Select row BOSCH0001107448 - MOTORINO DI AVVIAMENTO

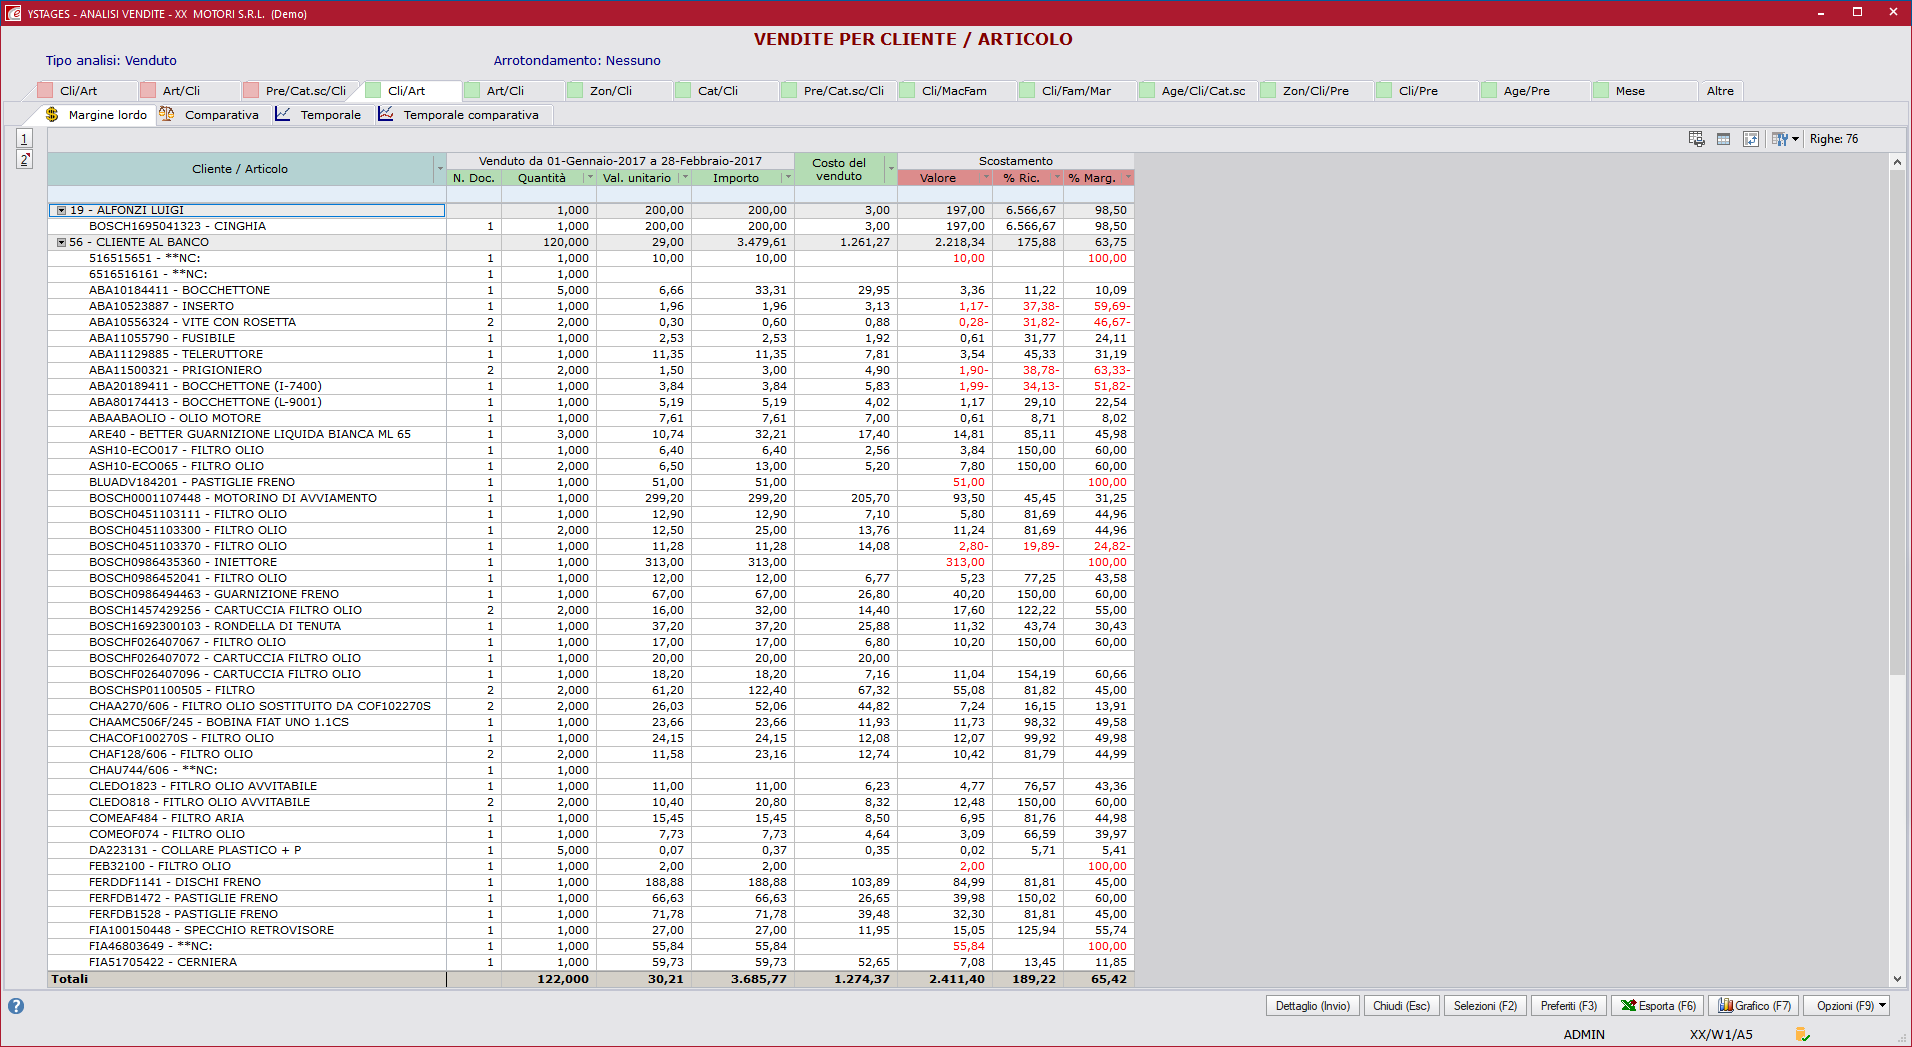[x=591, y=498]
